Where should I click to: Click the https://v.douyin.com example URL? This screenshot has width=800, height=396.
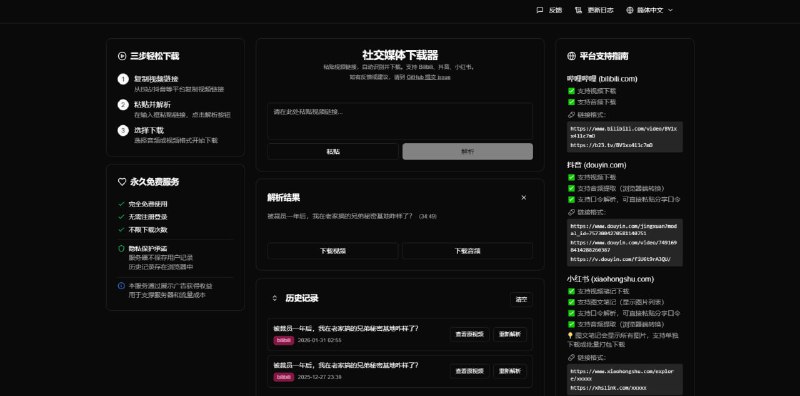tap(620, 259)
